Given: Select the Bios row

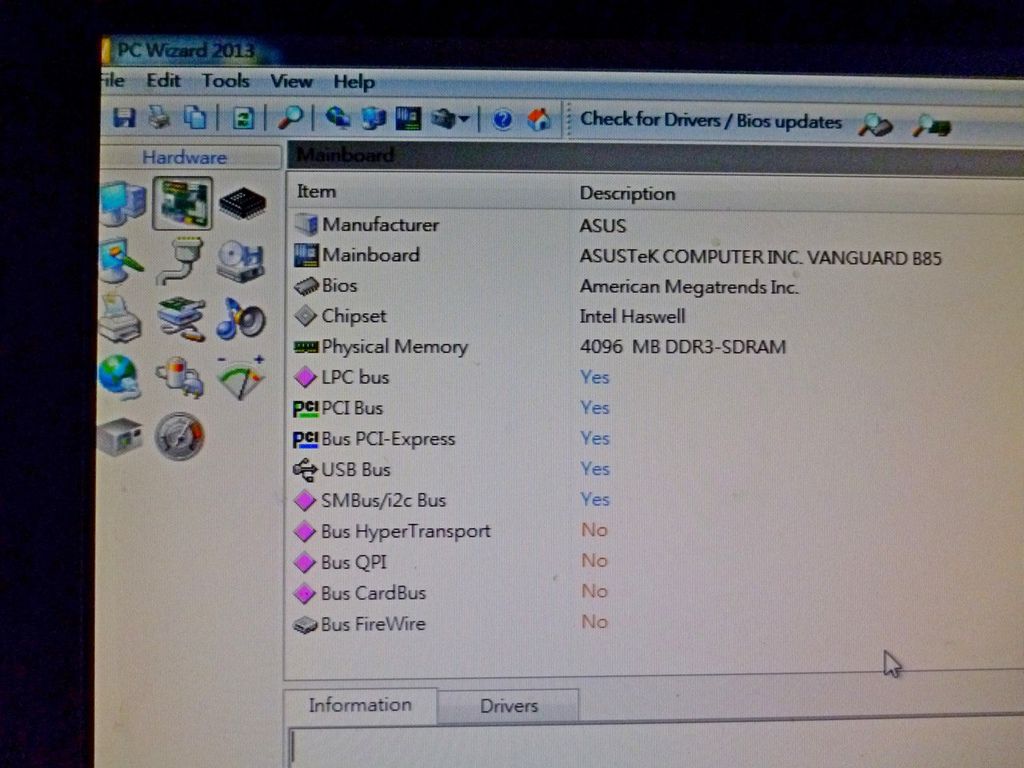Looking at the screenshot, I should 656,286.
